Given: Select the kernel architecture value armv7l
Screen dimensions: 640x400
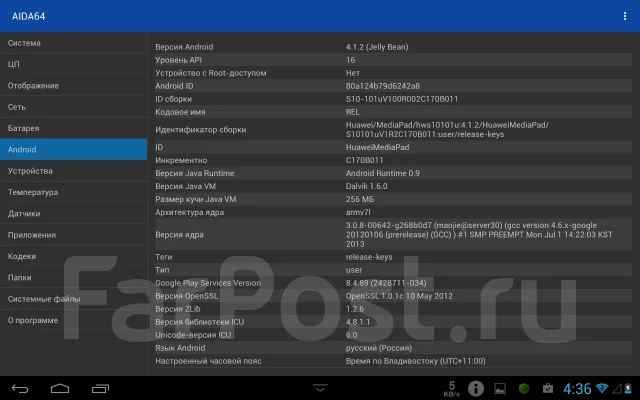Looking at the screenshot, I should pyautogui.click(x=358, y=213).
